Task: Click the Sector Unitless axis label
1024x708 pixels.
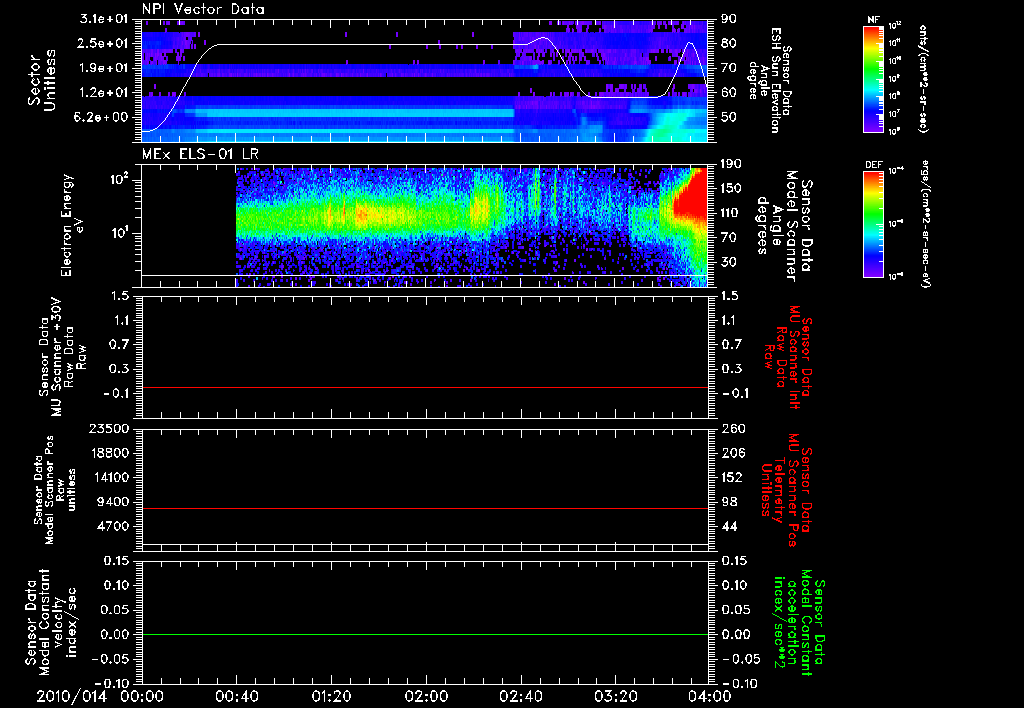Action: (41, 80)
